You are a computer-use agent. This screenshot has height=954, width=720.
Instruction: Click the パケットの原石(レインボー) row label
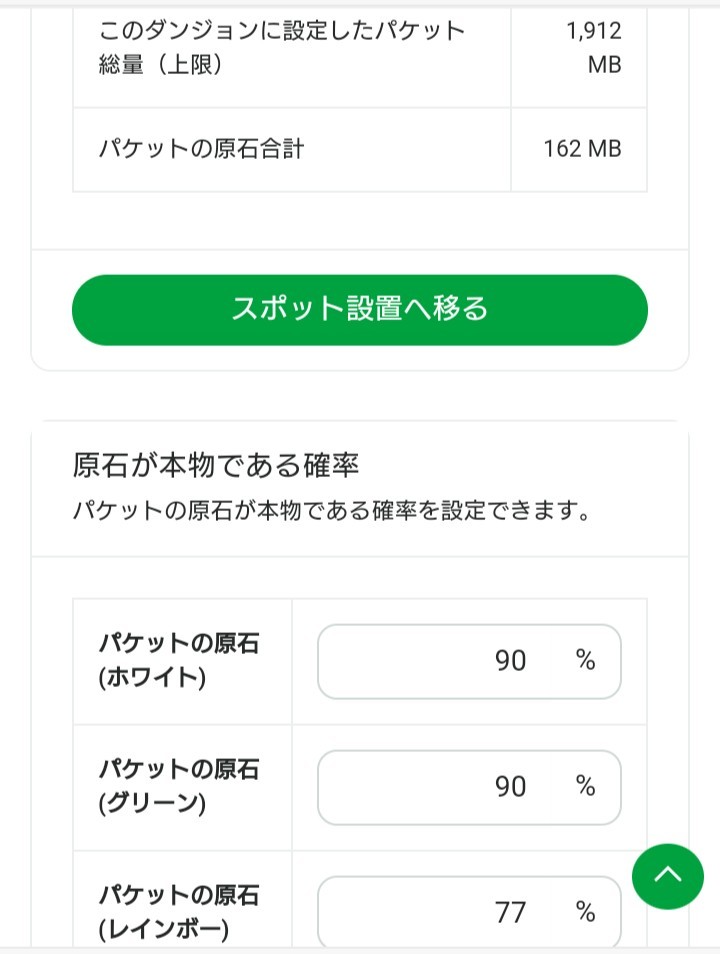pos(179,911)
